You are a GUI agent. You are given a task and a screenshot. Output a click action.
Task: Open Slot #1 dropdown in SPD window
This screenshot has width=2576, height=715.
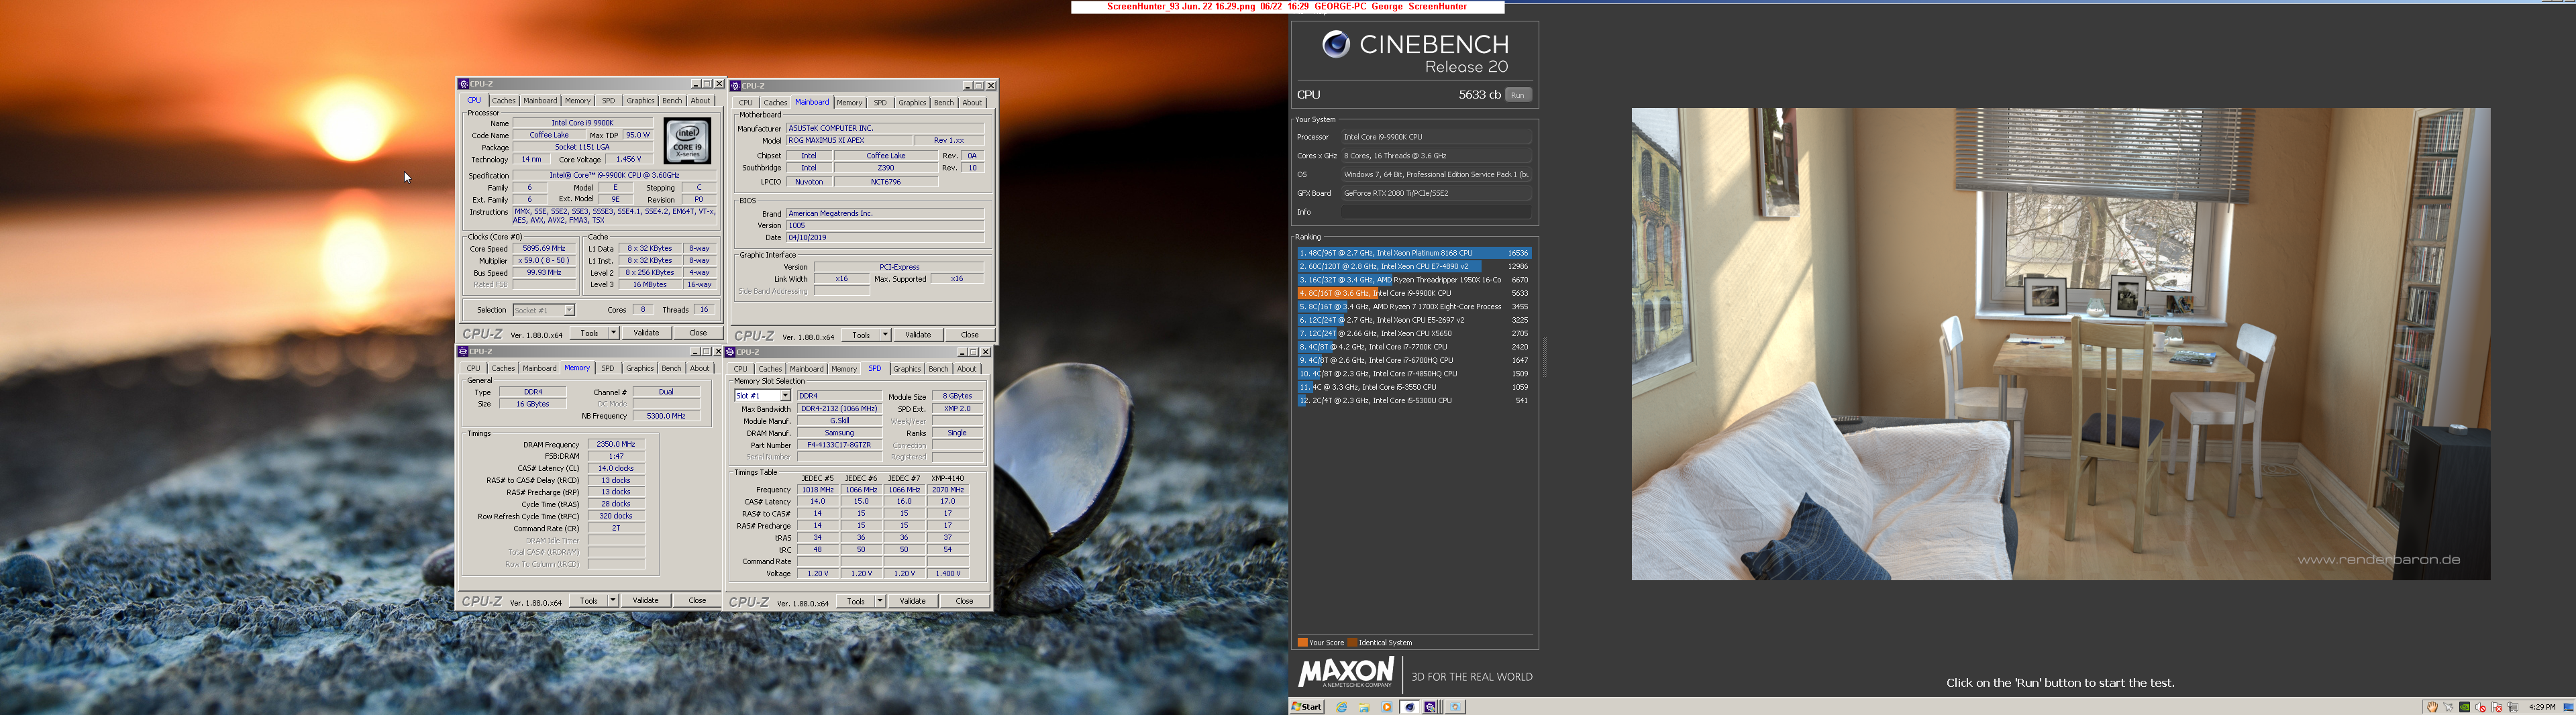pos(785,396)
